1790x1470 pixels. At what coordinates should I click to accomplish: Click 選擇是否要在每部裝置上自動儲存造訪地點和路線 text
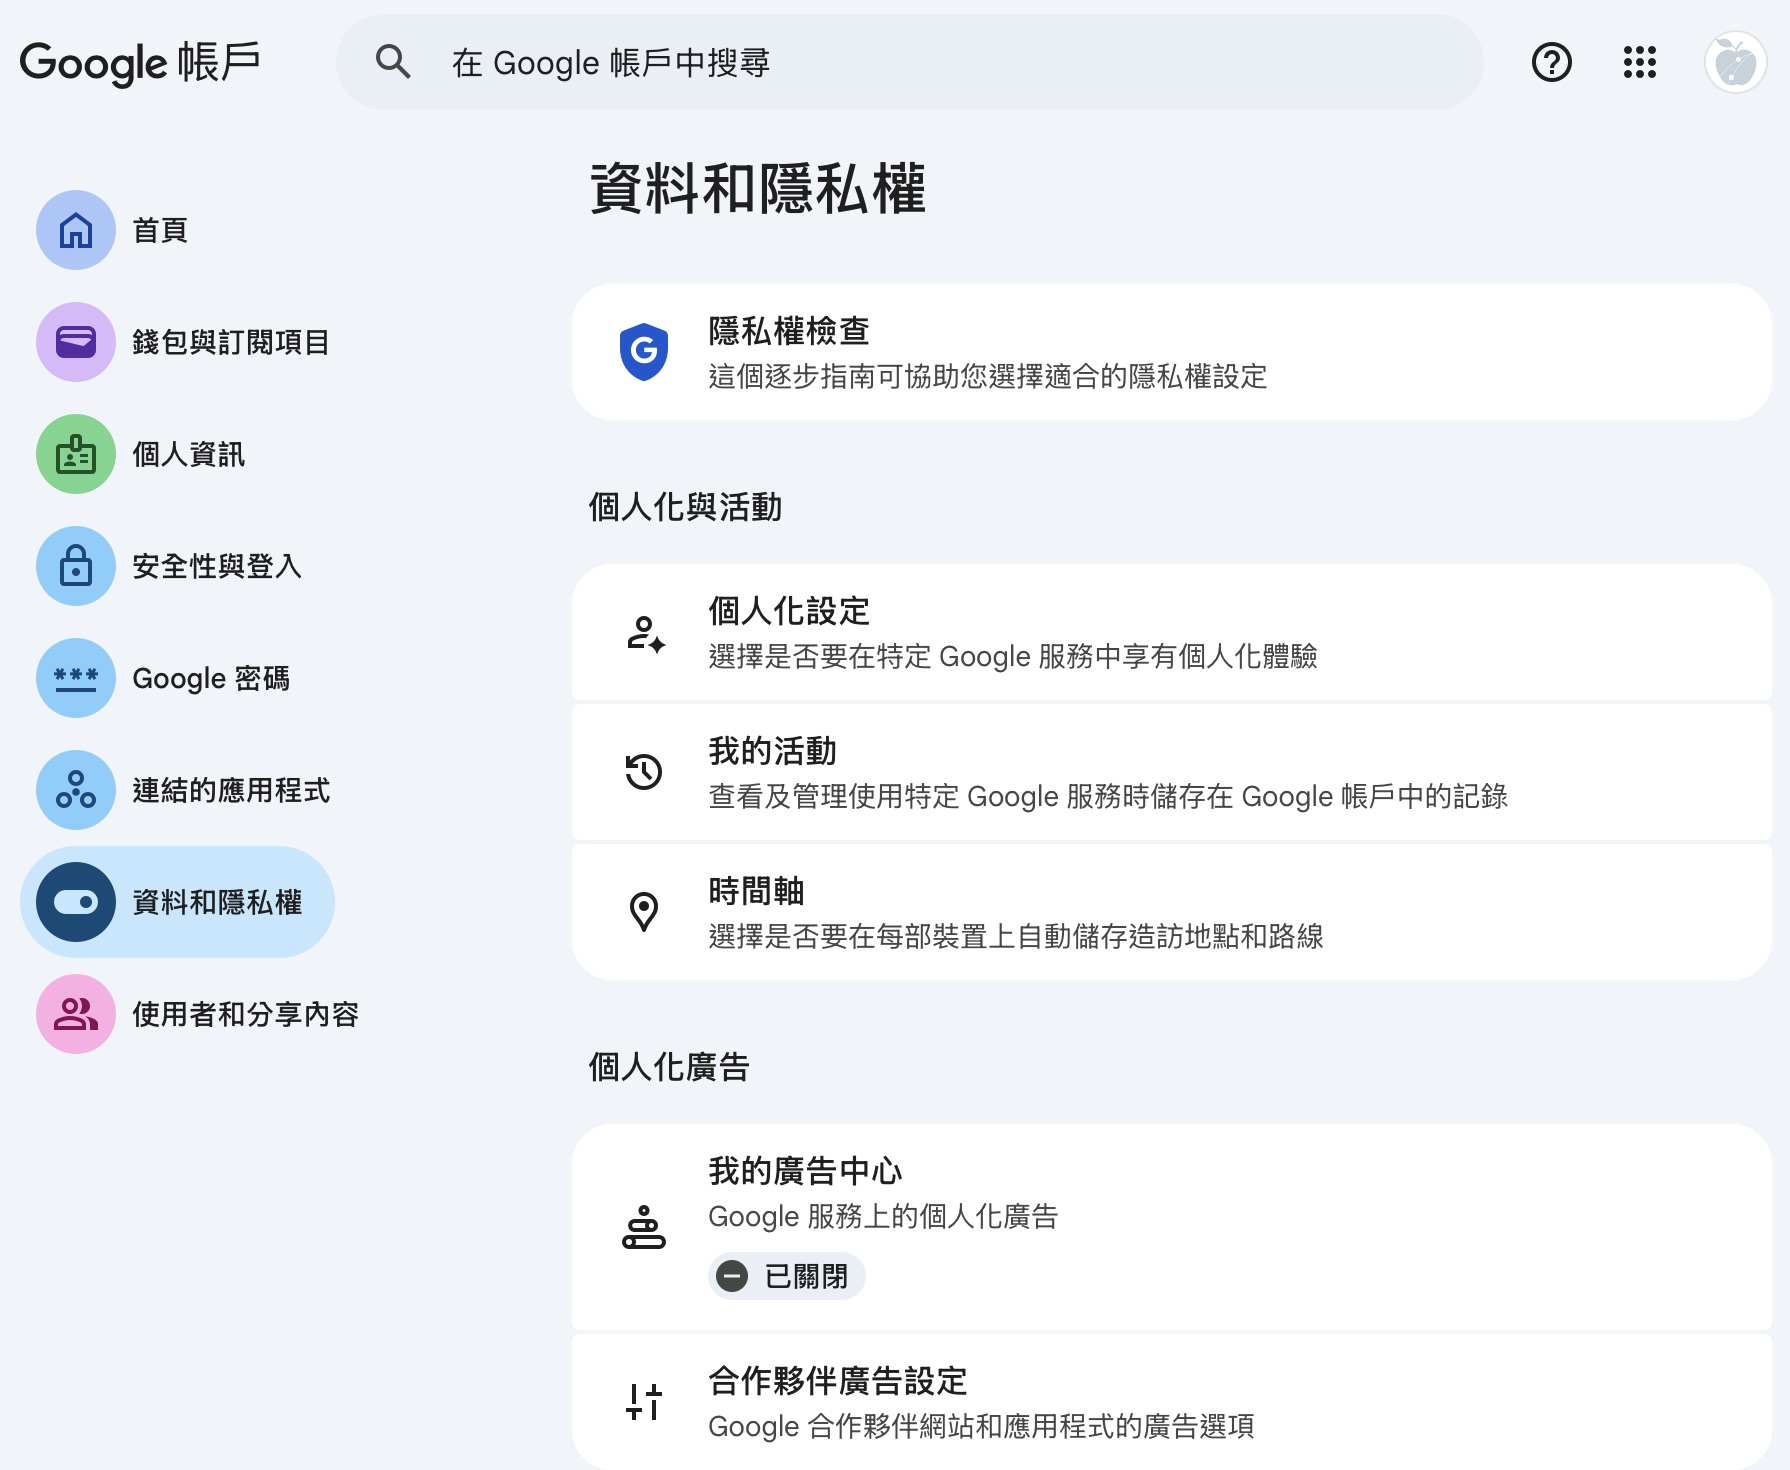pyautogui.click(x=1016, y=937)
